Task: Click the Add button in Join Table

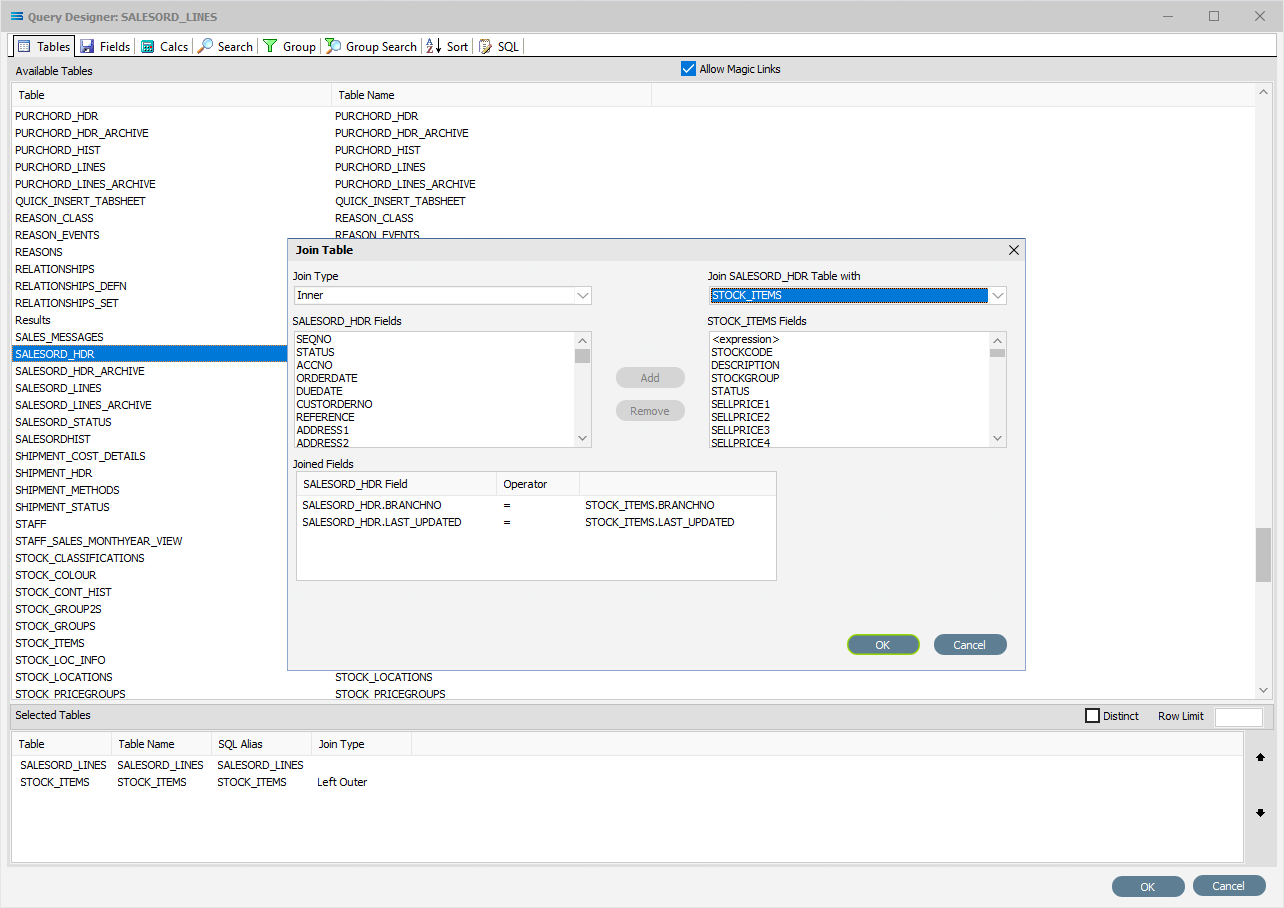Action: pos(650,378)
